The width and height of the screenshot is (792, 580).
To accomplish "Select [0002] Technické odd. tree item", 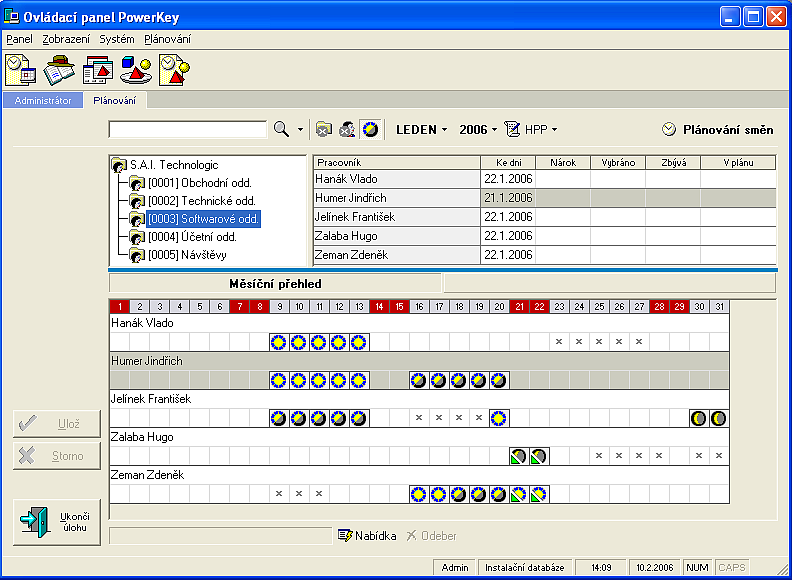I will tap(202, 201).
